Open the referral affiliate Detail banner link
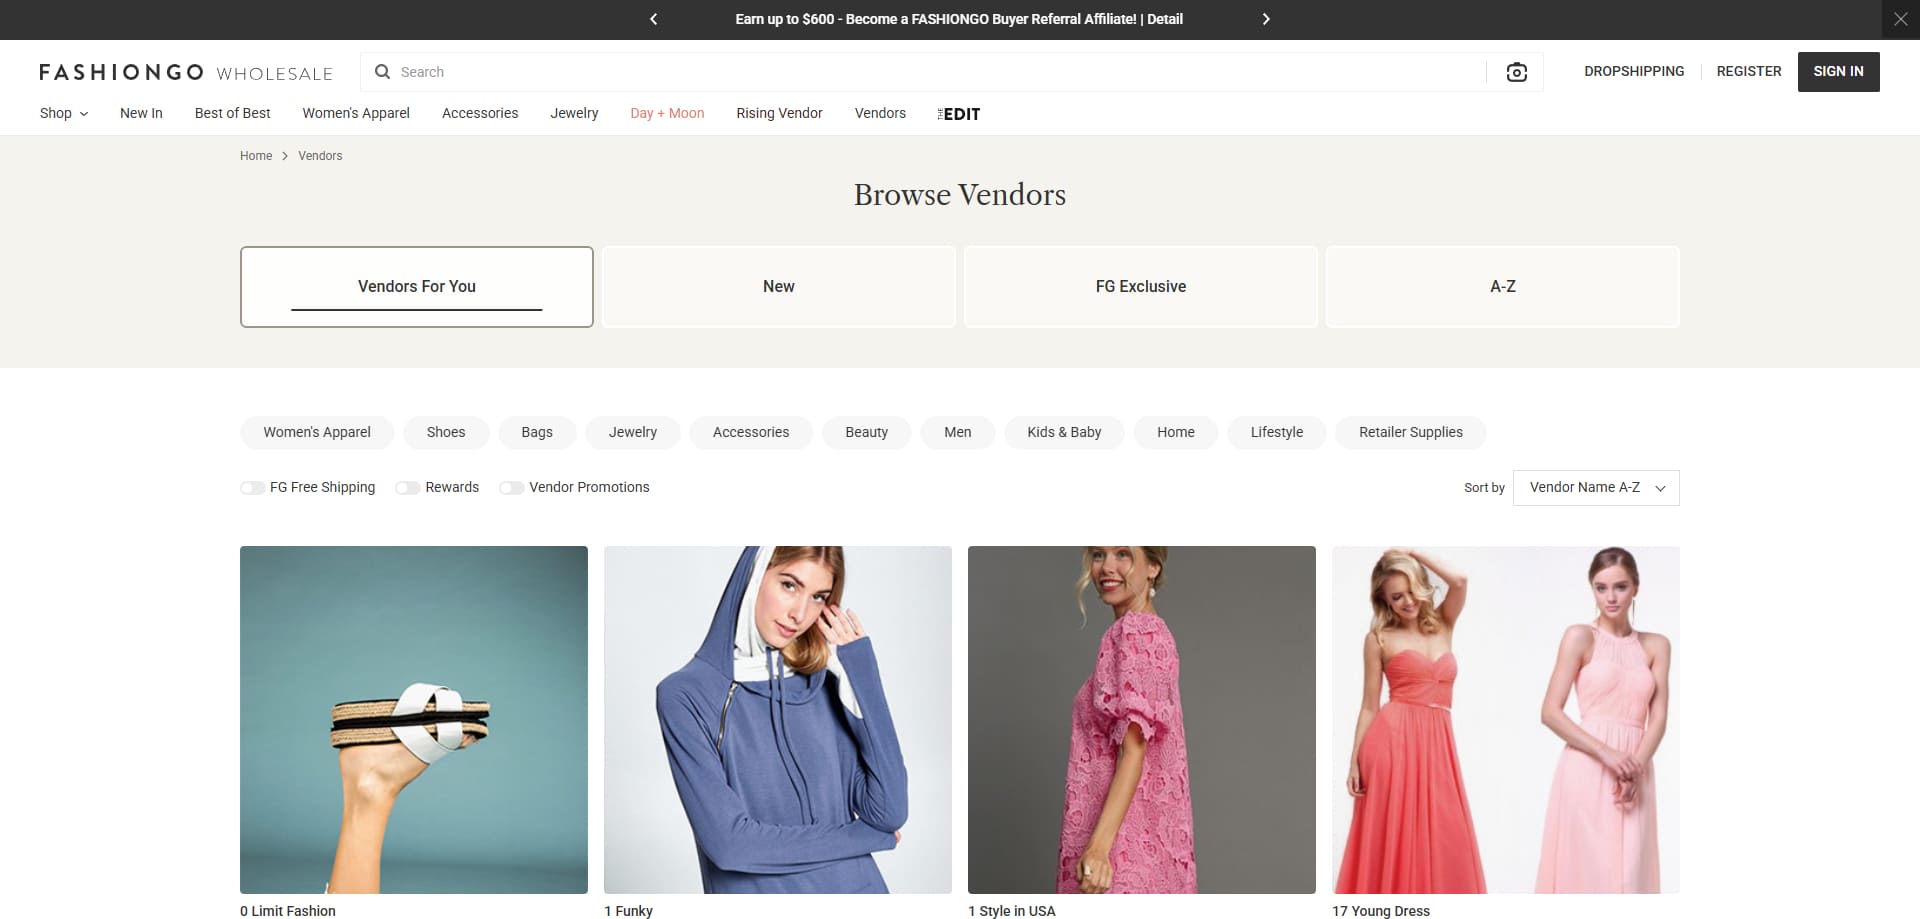 click(1165, 19)
